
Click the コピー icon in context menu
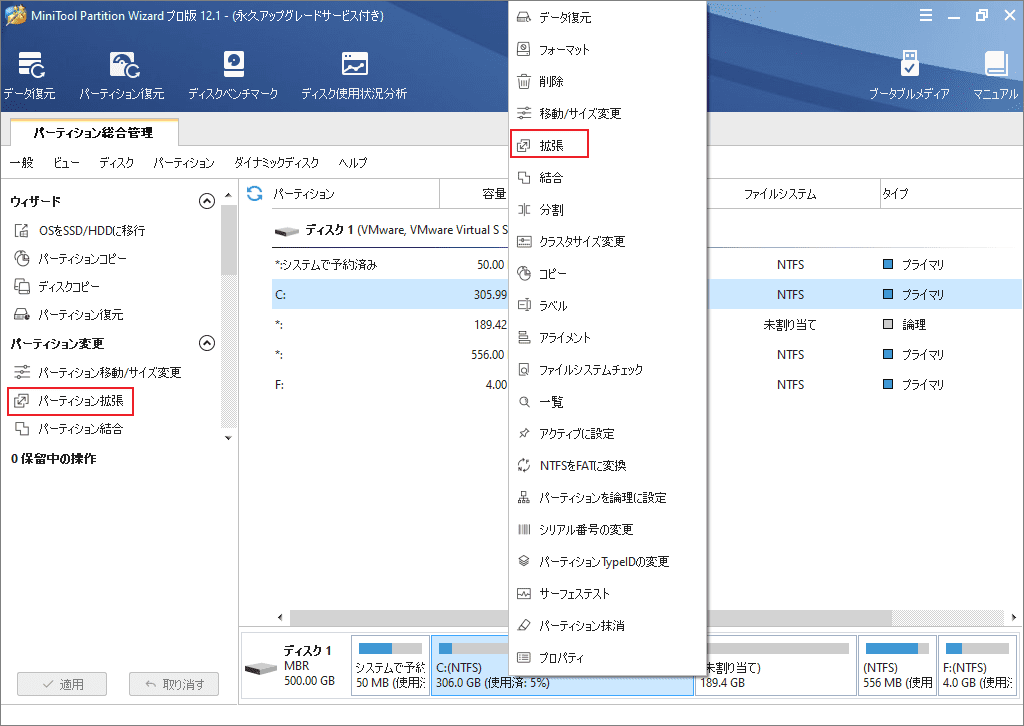coord(524,274)
